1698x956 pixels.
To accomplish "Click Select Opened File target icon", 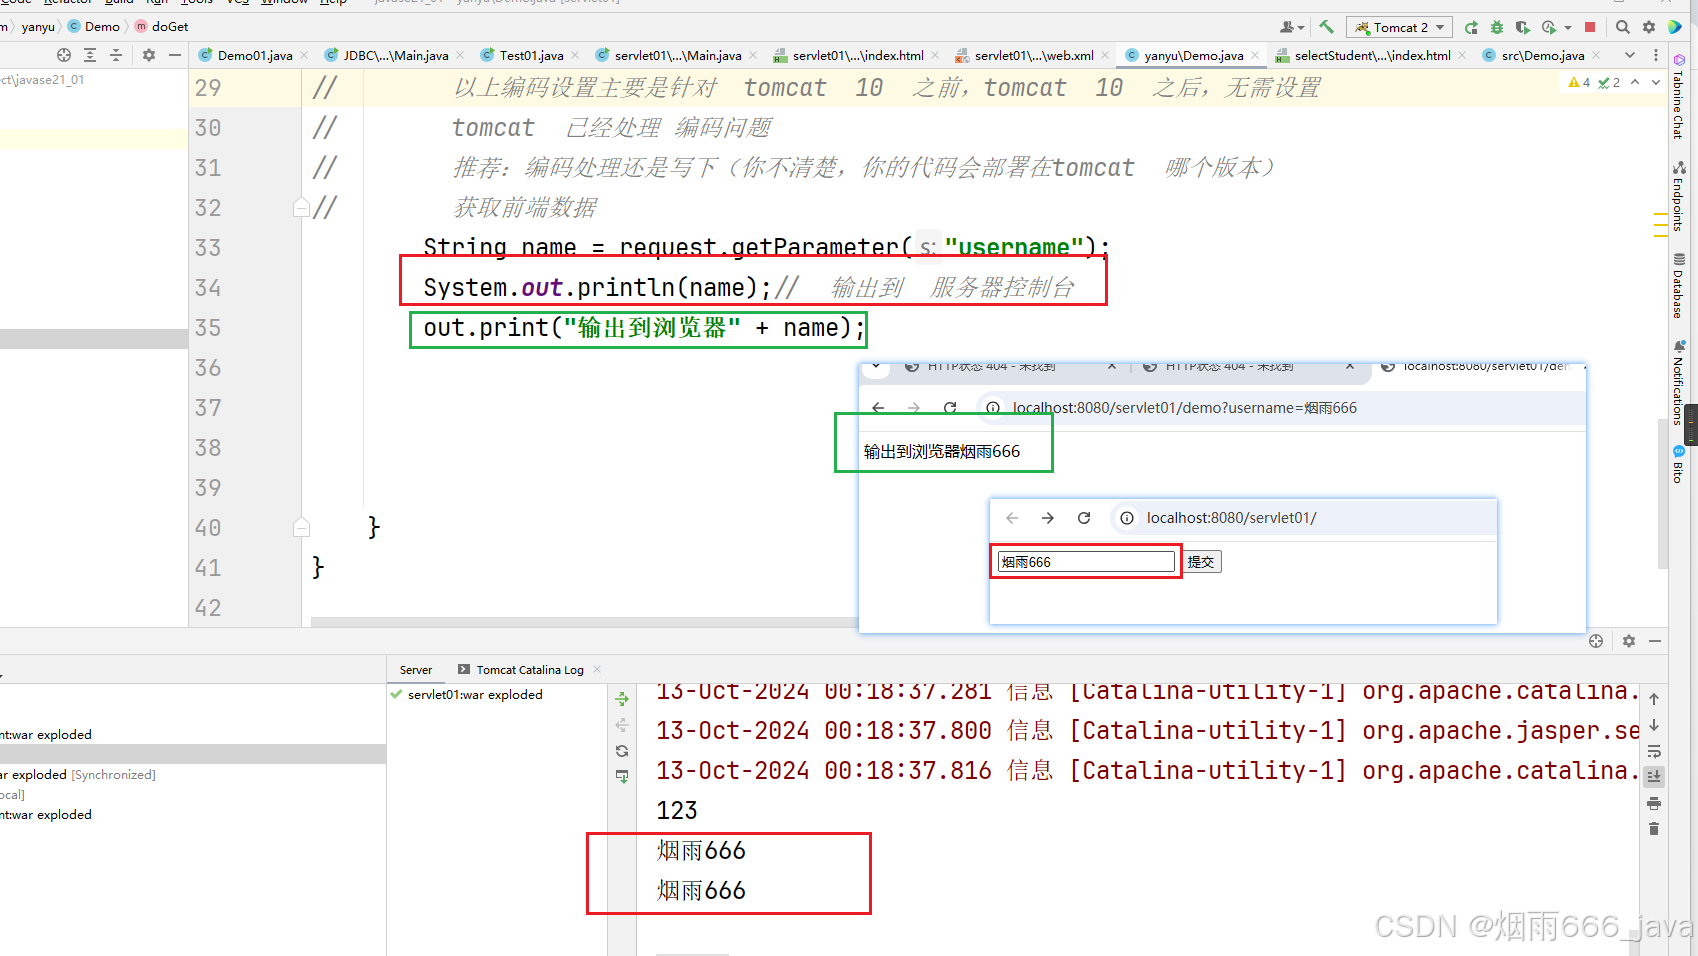I will (x=64, y=55).
